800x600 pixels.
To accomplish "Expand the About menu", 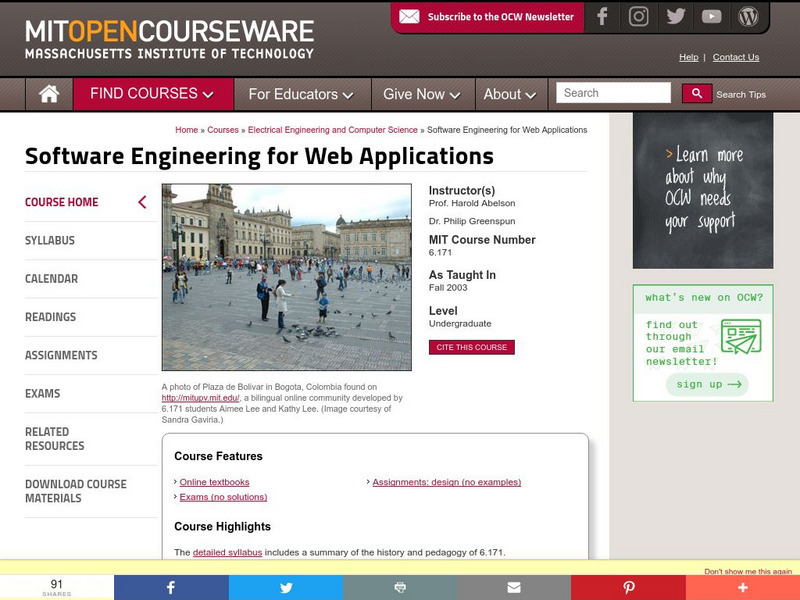I will tap(511, 94).
